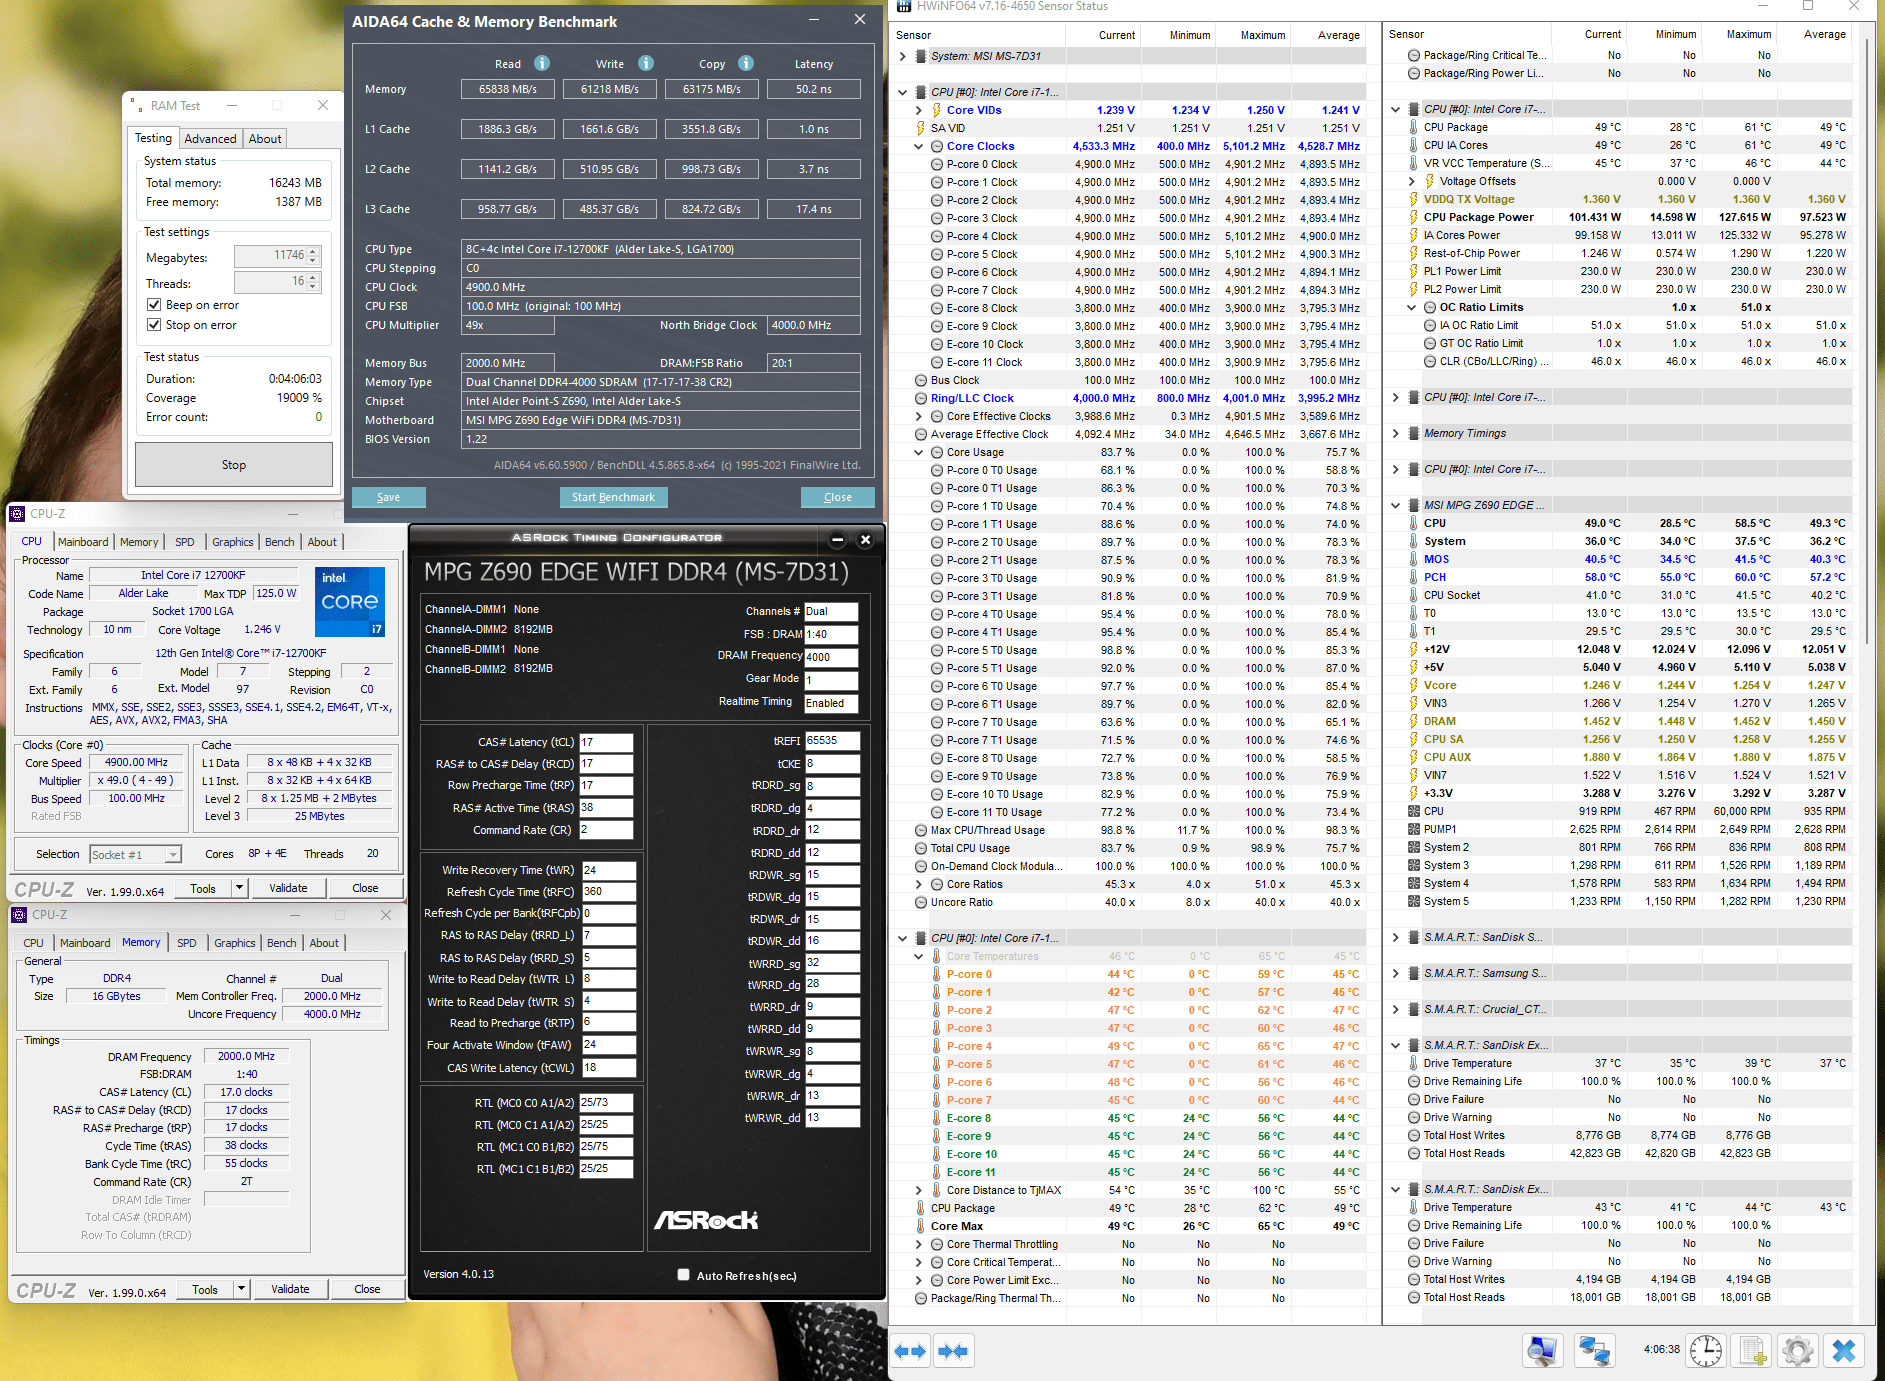Click CAS# Latency (tCL) field in Timing Configurator

pos(606,742)
